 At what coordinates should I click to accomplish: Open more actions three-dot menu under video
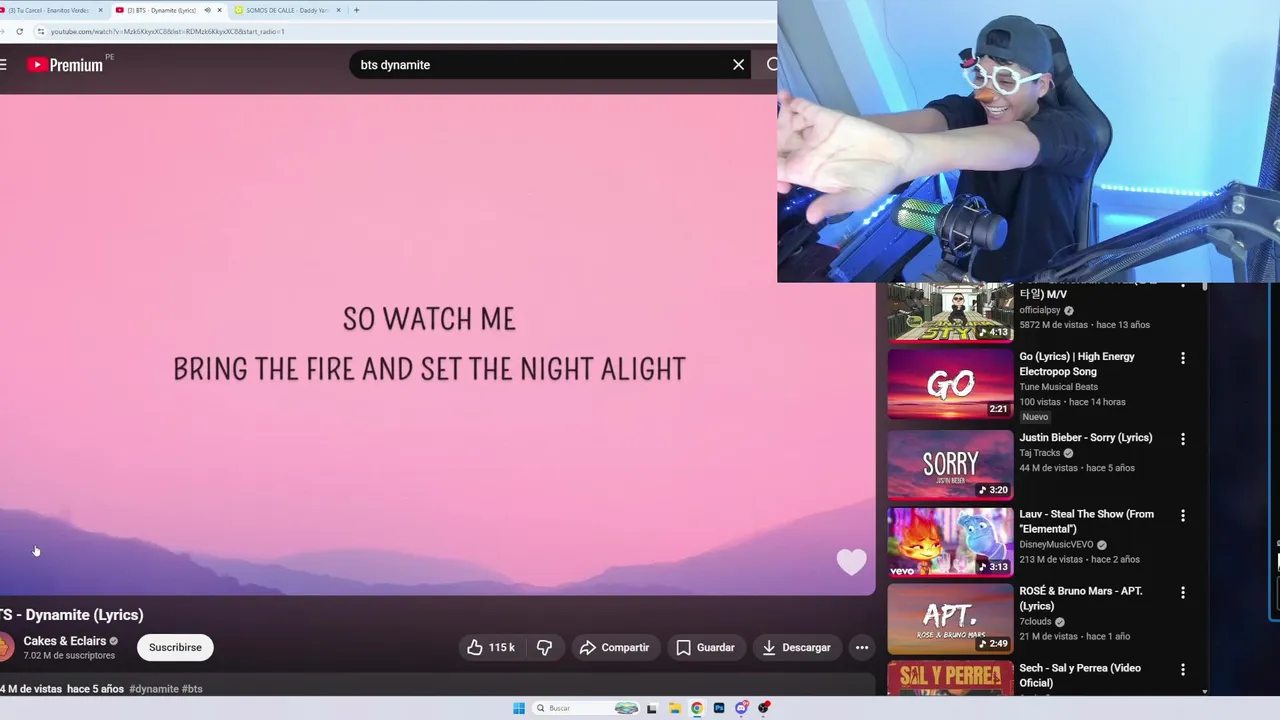pyautogui.click(x=862, y=648)
